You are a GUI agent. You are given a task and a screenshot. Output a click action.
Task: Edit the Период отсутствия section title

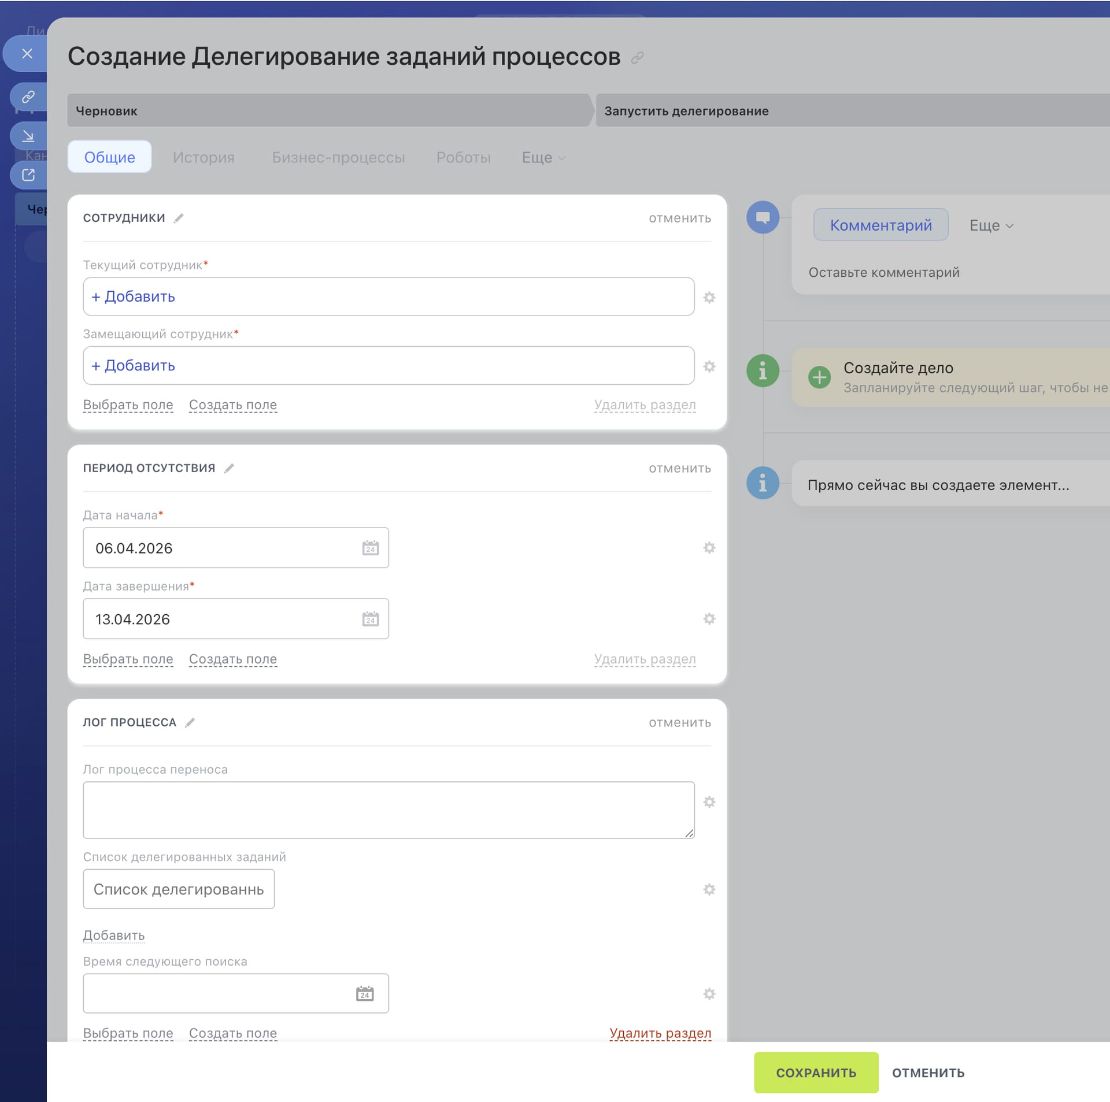pyautogui.click(x=229, y=468)
